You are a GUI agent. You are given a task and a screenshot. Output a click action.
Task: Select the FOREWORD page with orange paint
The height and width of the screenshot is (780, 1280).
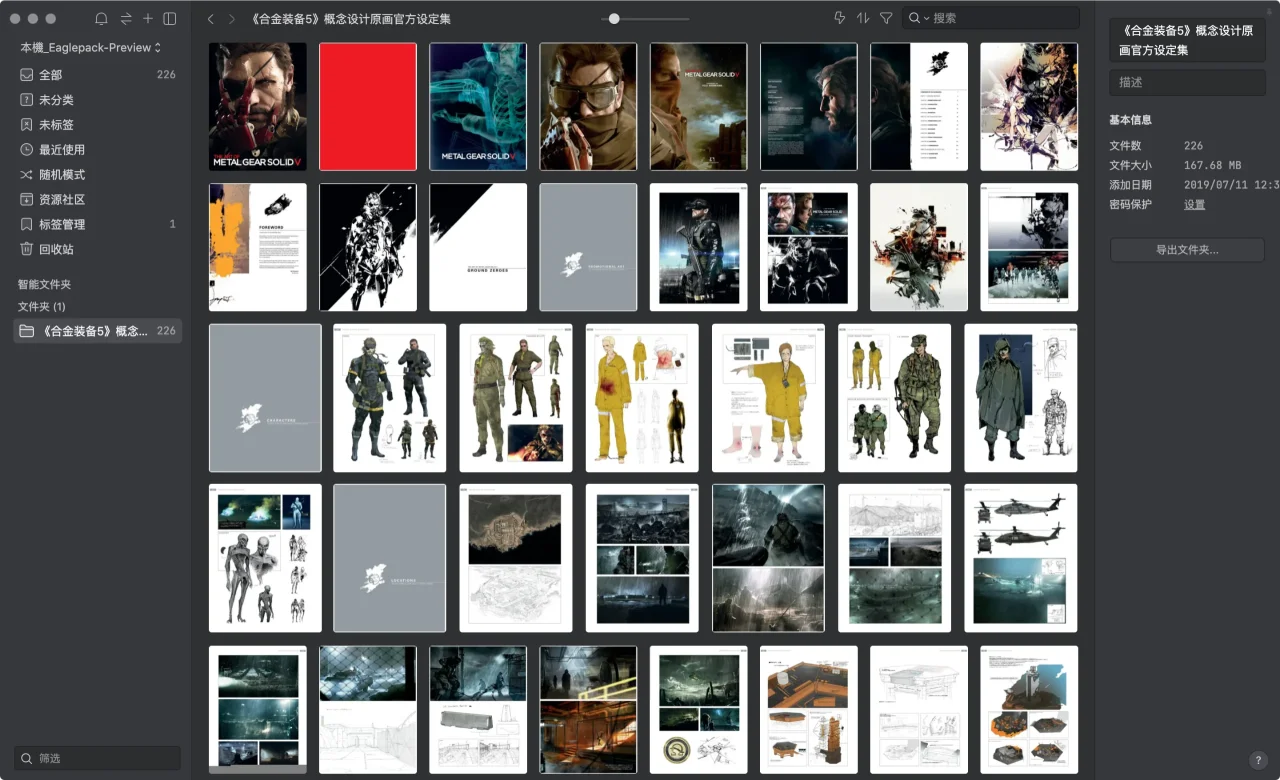coord(258,247)
